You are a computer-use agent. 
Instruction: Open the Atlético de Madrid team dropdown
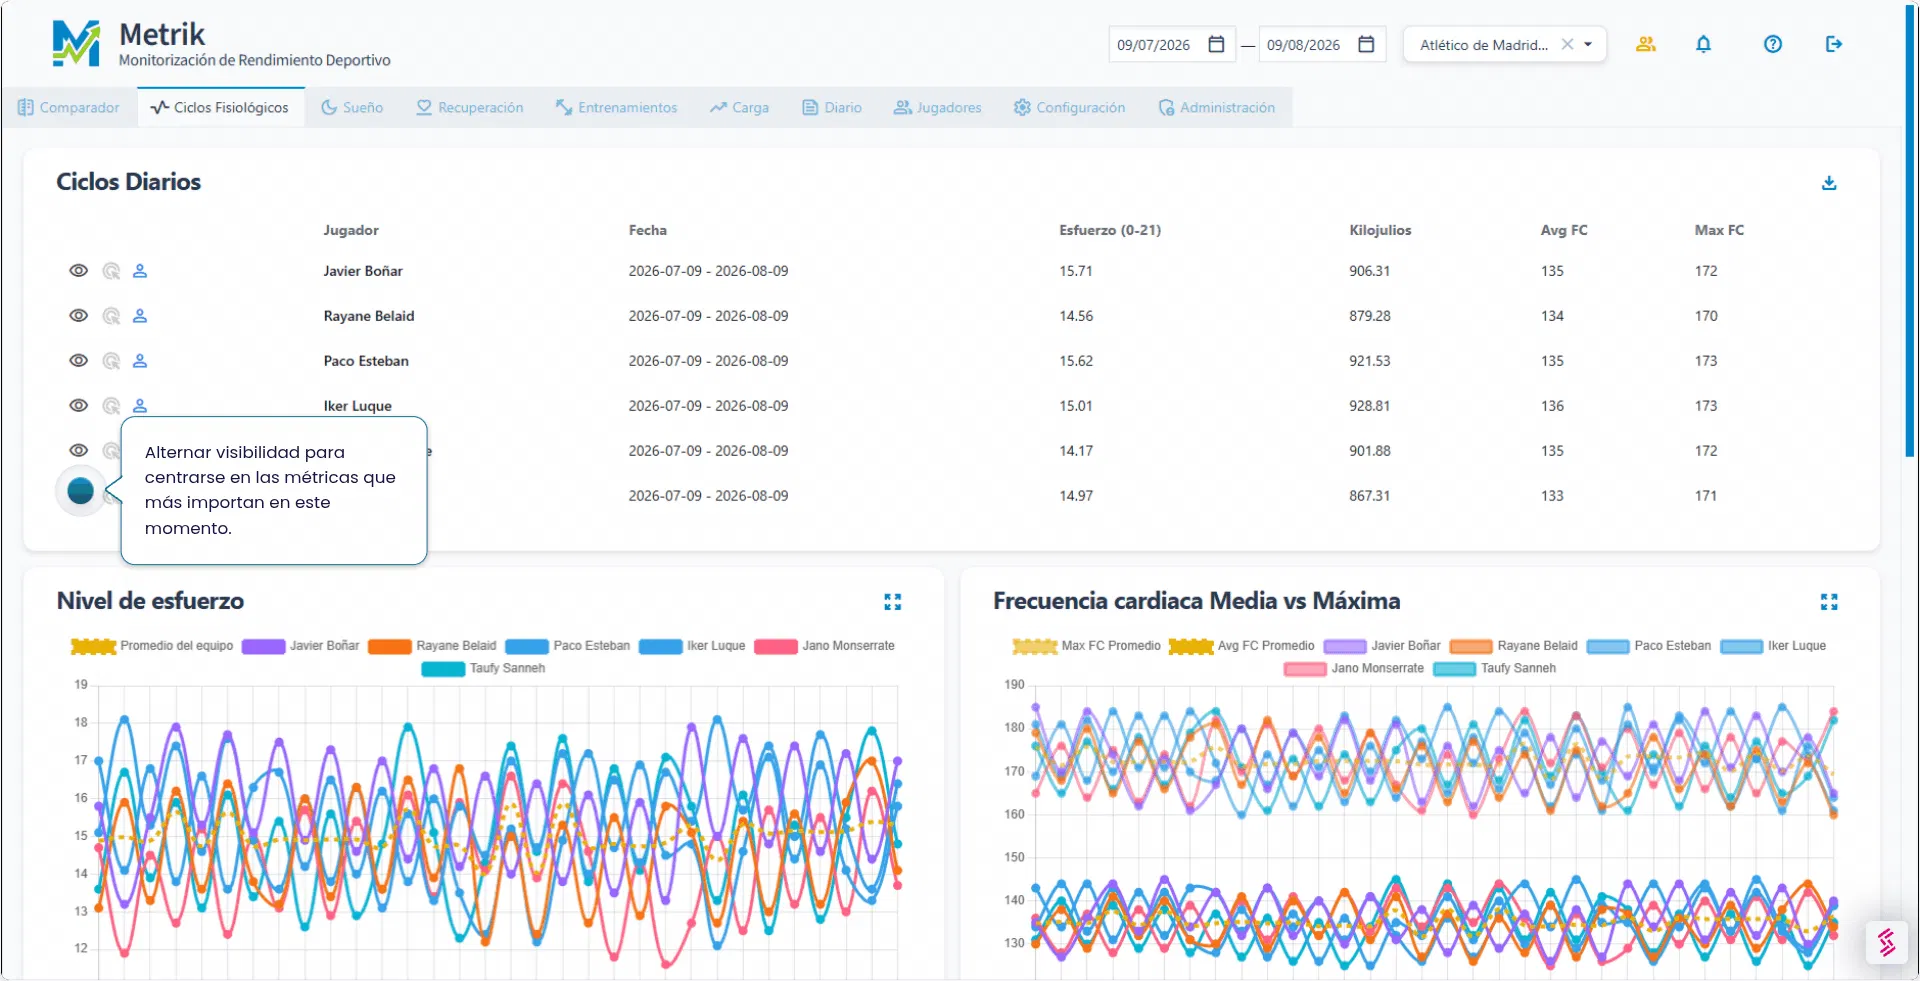(x=1588, y=44)
